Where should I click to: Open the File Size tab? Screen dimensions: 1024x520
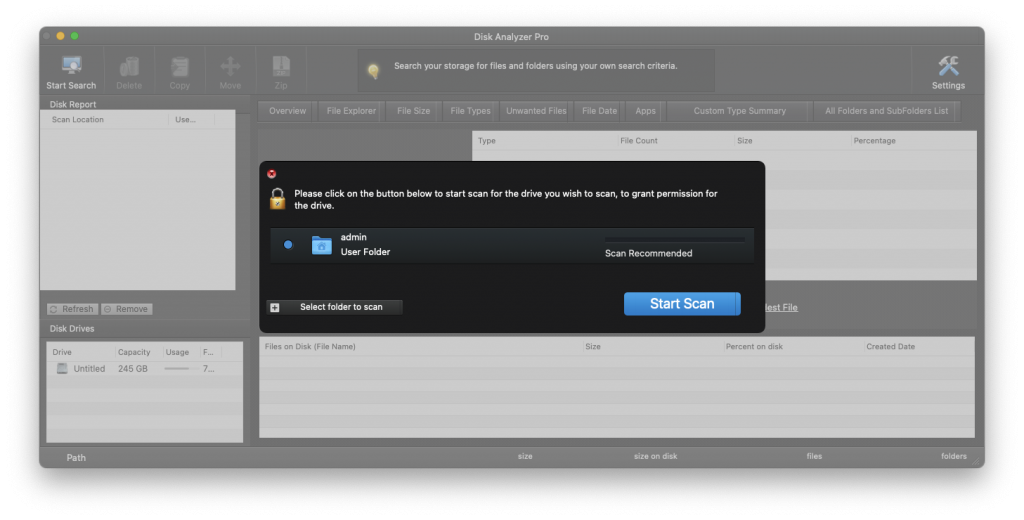click(x=413, y=111)
